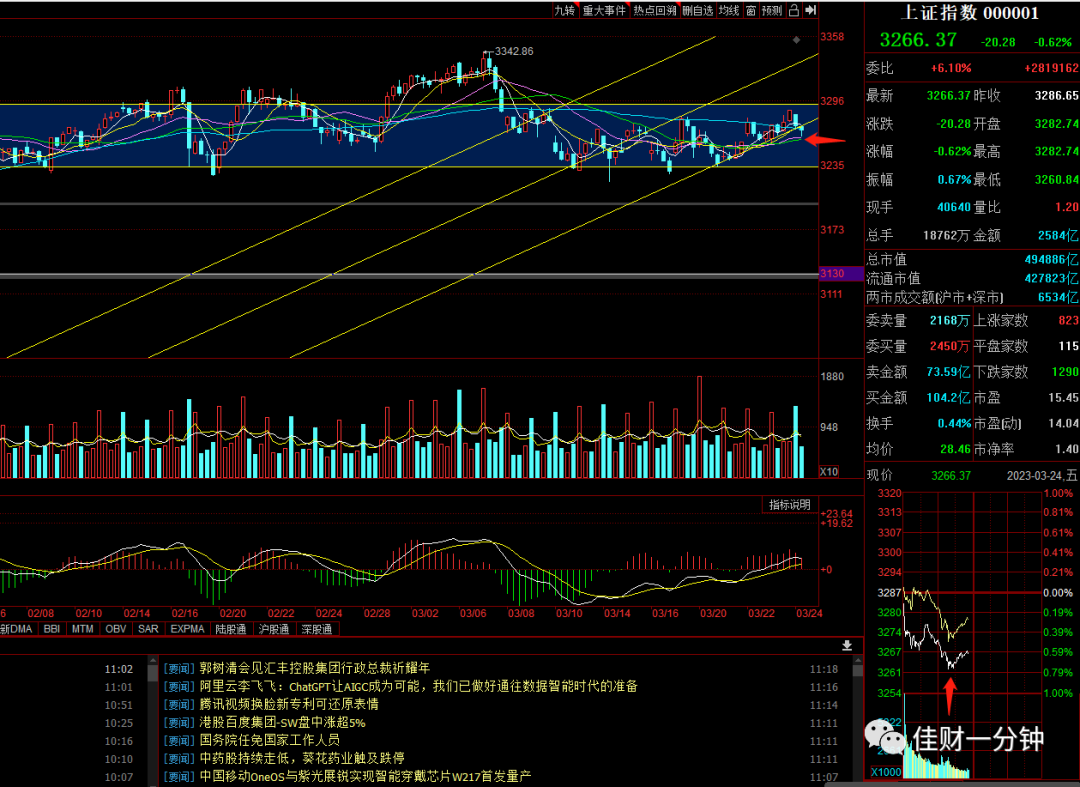Click the arrow-to-bar collapse icon

pos(811,10)
